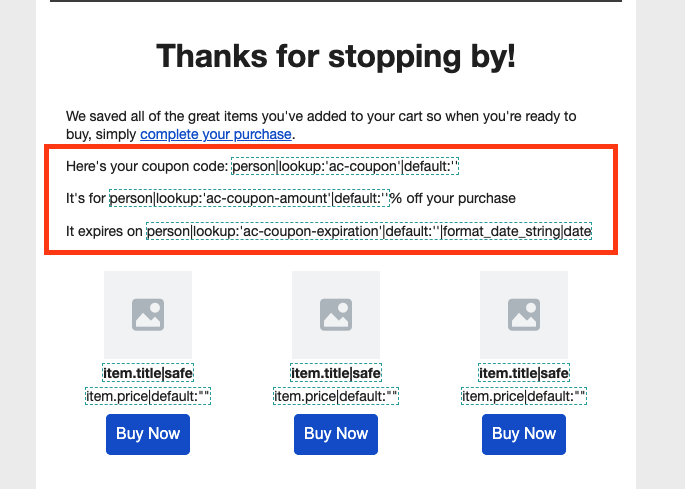The width and height of the screenshot is (685, 489).
Task: Click the right item.price default tag
Action: tap(524, 396)
